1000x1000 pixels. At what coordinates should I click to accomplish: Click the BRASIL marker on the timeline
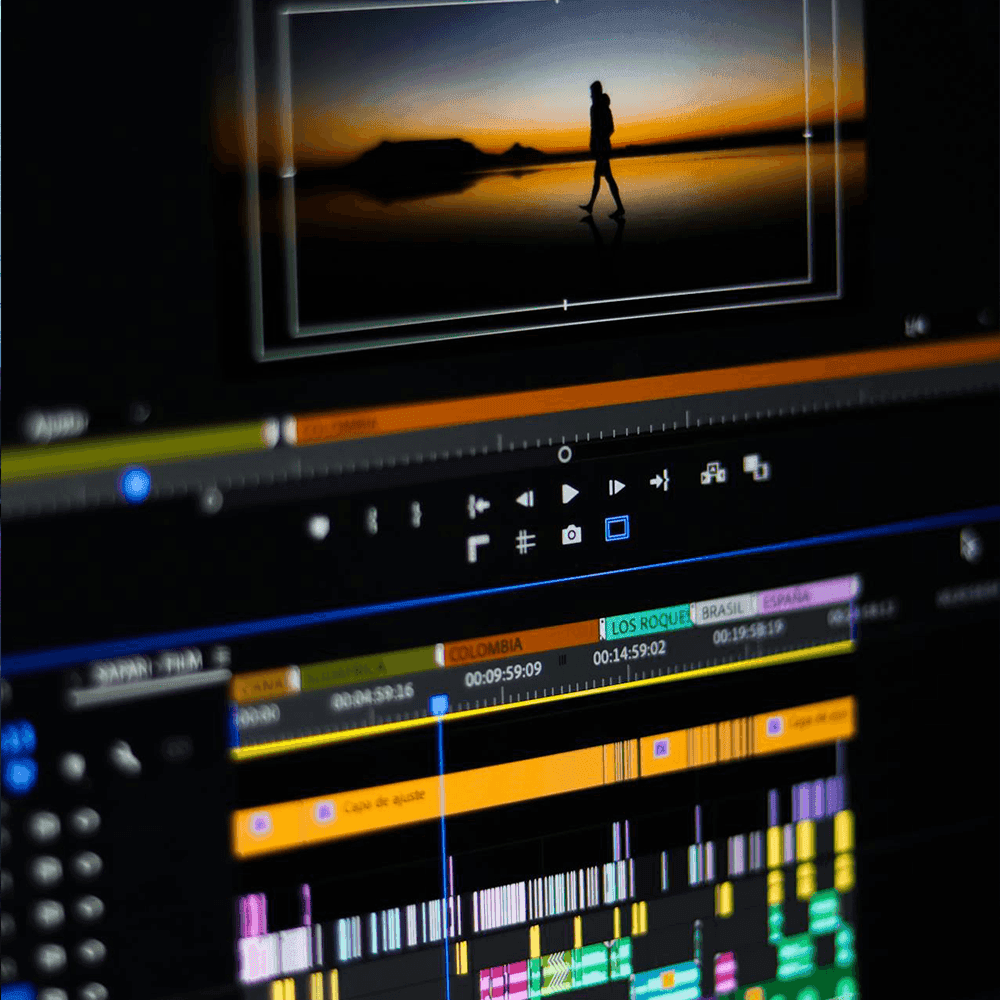coord(723,608)
